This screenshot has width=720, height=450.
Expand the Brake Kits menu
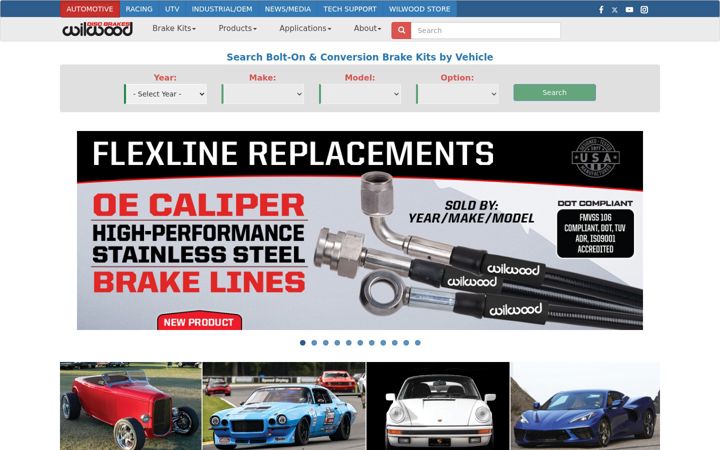click(x=174, y=28)
